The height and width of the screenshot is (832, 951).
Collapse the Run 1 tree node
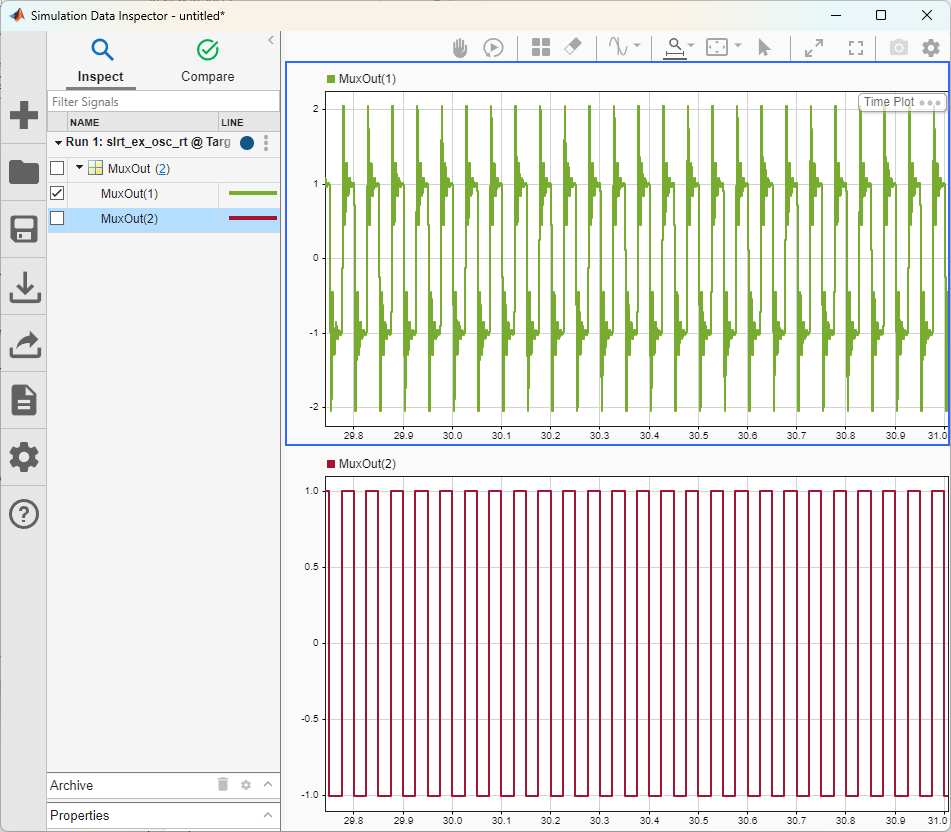point(58,143)
